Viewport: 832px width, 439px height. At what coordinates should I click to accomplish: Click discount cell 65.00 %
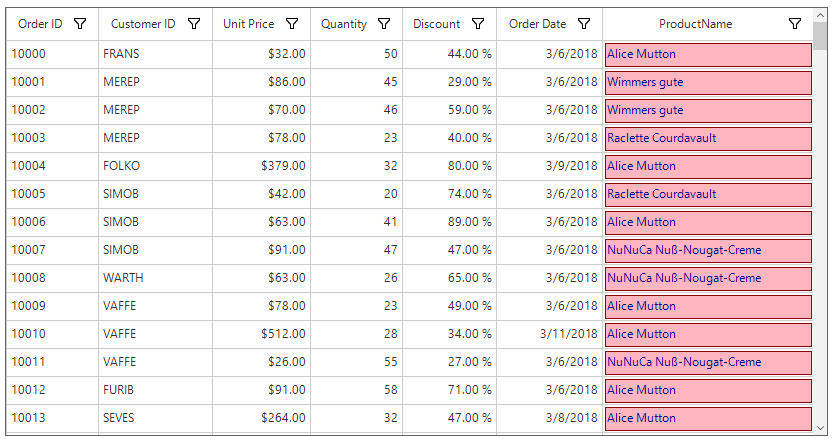click(x=449, y=278)
